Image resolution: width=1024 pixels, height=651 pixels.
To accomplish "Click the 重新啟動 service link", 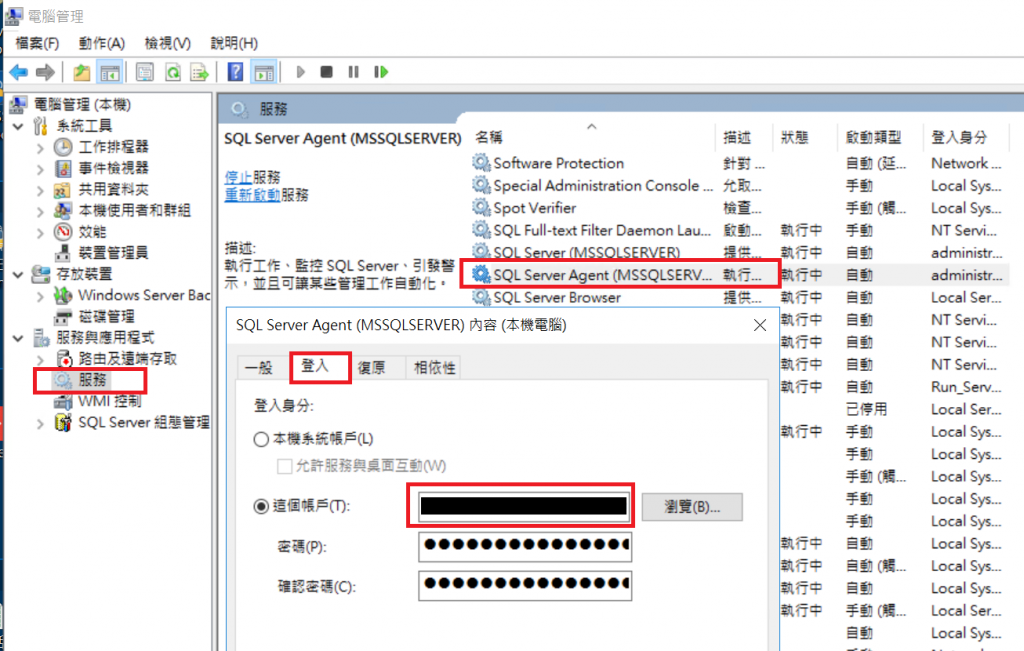I will (252, 195).
